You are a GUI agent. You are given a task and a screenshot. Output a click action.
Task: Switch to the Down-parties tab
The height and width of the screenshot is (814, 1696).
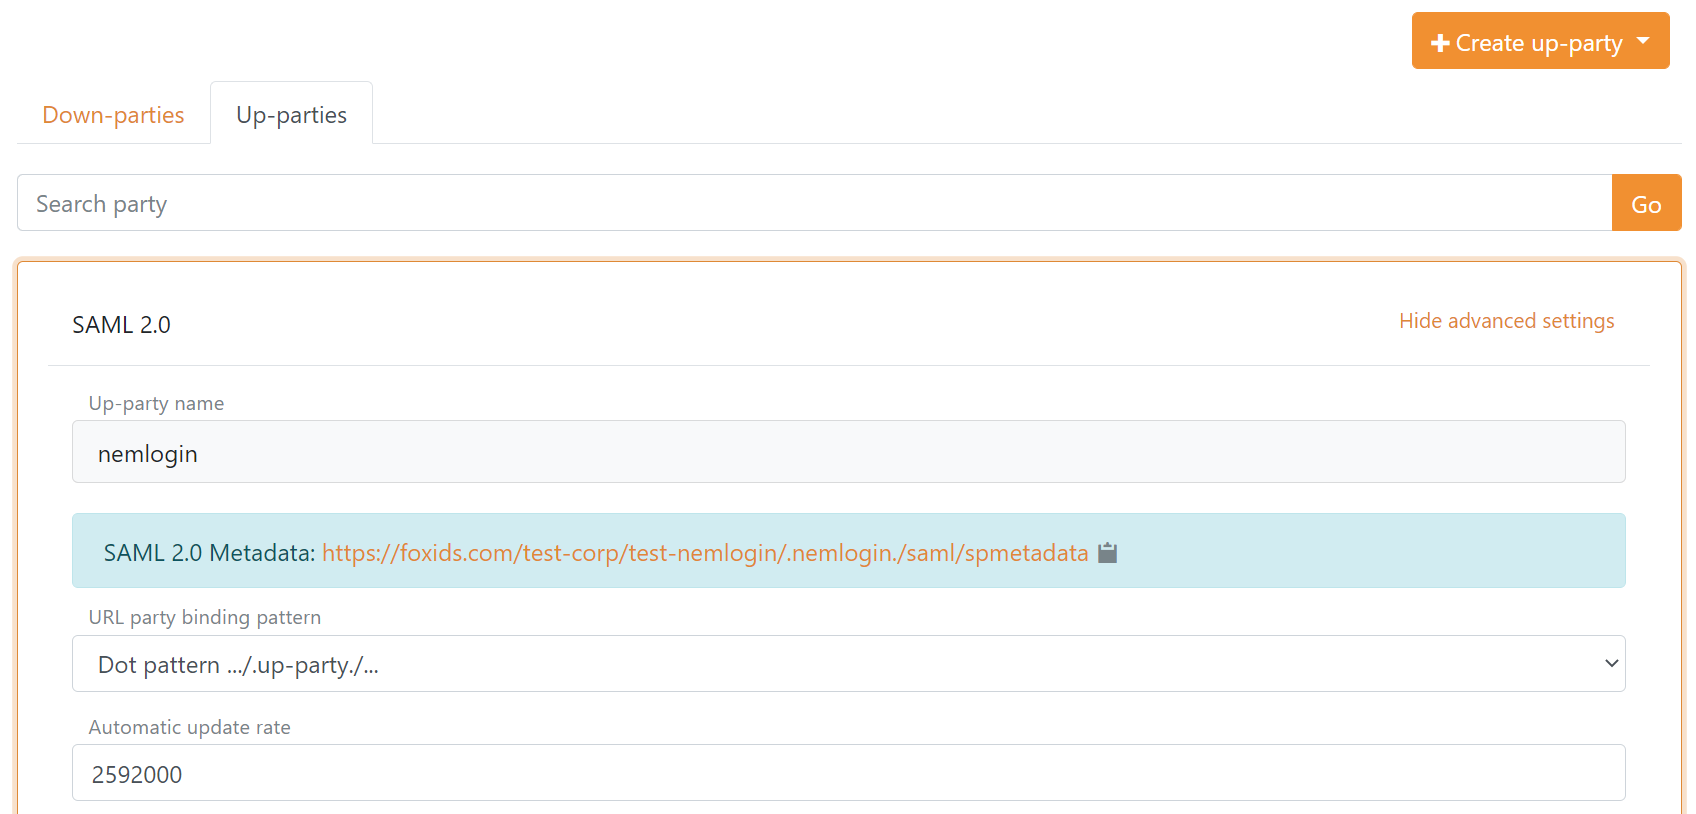point(113,115)
